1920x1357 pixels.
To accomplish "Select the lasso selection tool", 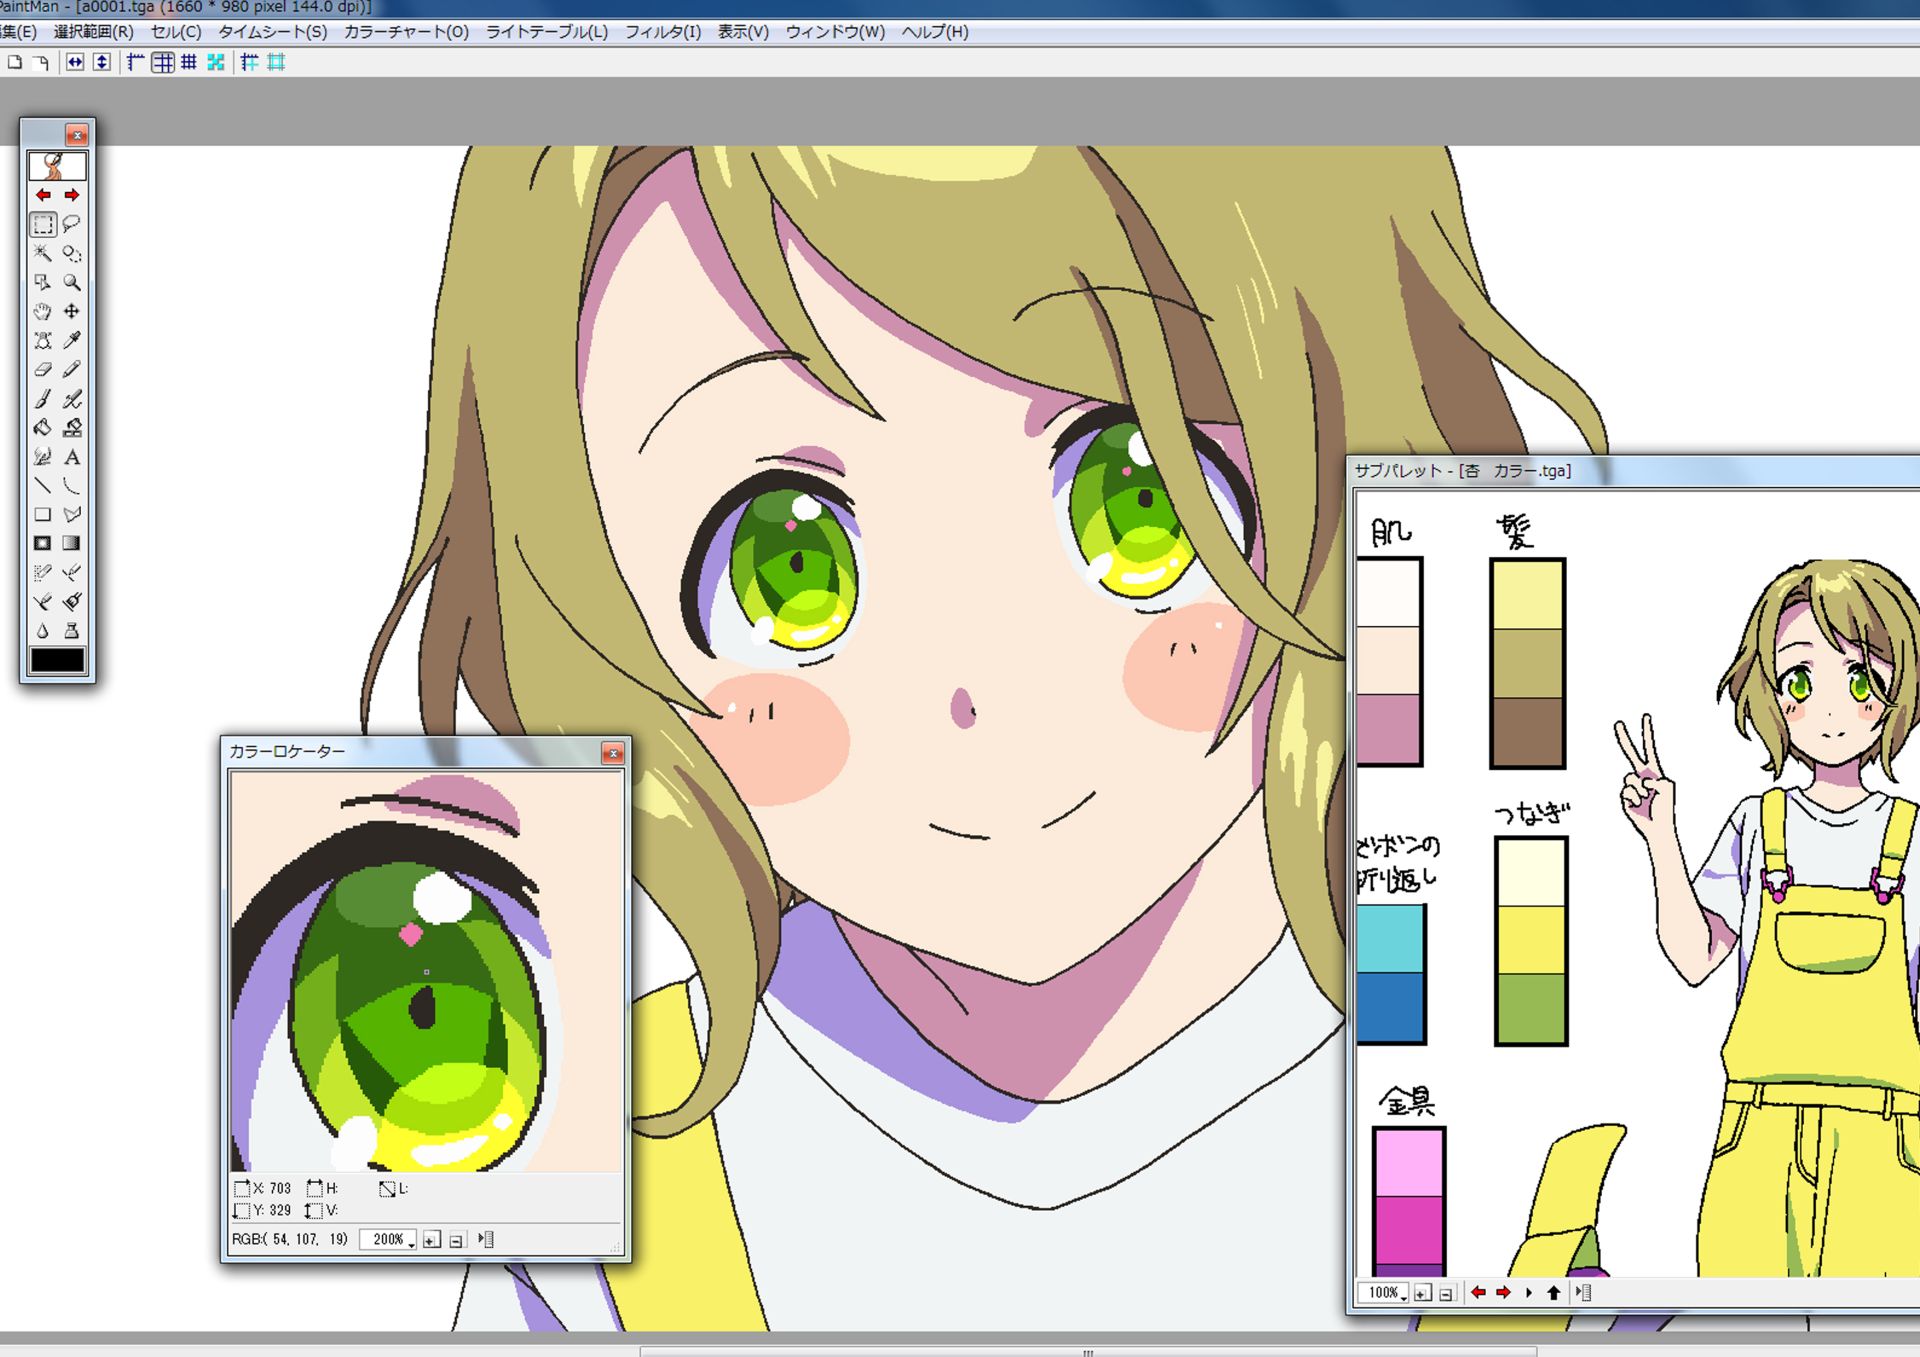I will (72, 224).
